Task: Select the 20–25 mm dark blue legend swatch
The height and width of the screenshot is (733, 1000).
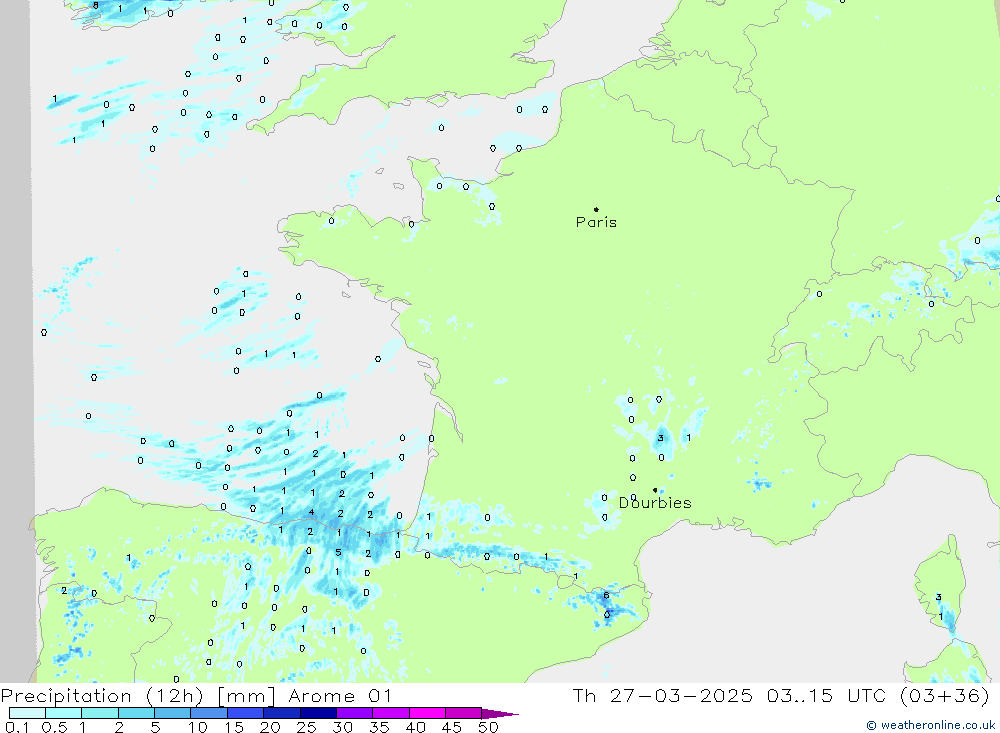Action: point(281,713)
